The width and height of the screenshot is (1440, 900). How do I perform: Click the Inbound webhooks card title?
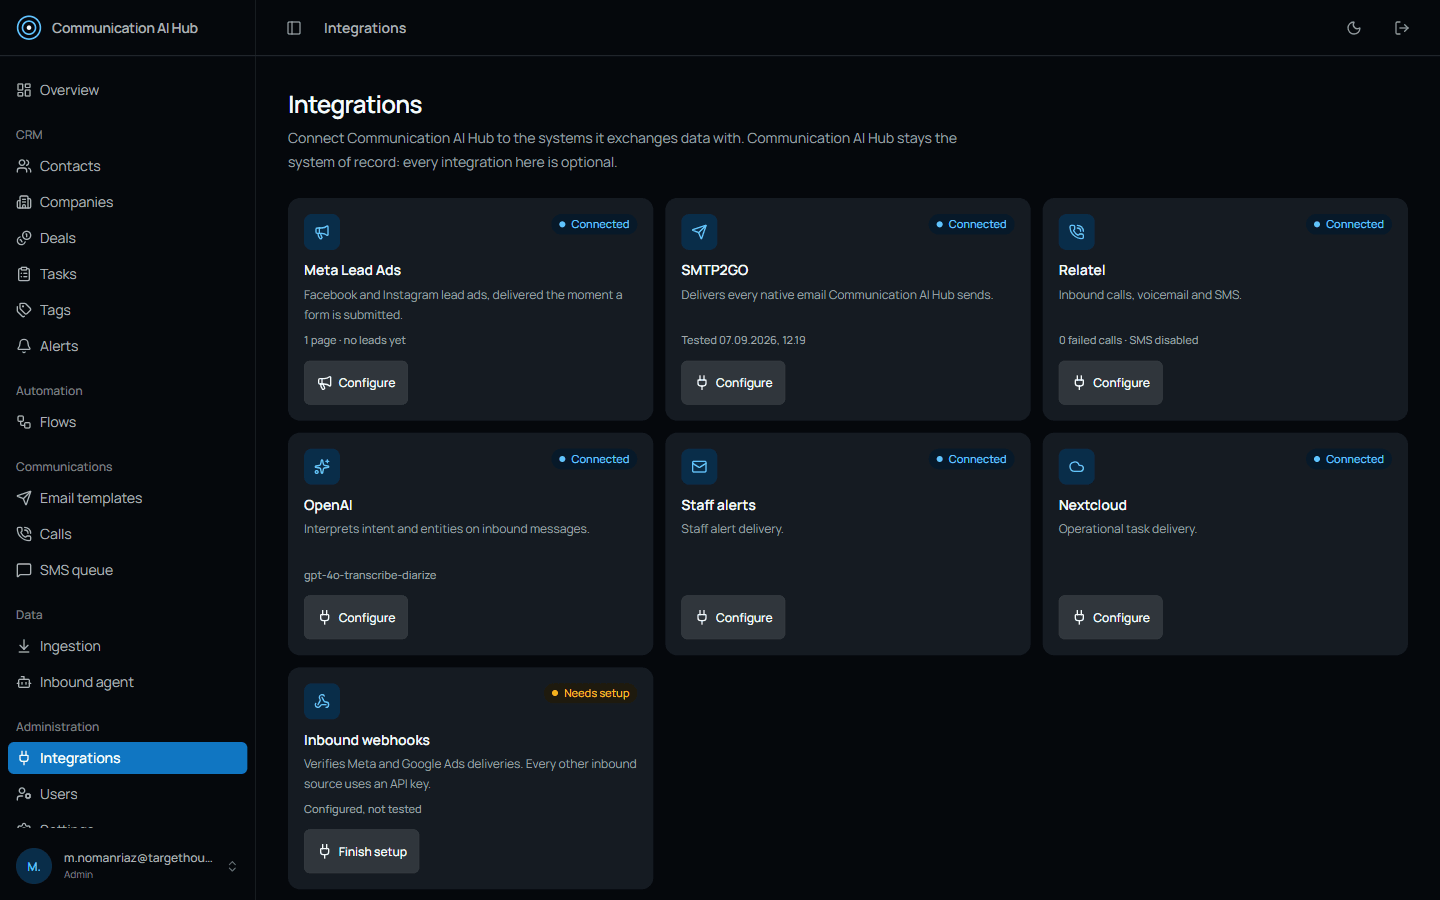point(367,740)
